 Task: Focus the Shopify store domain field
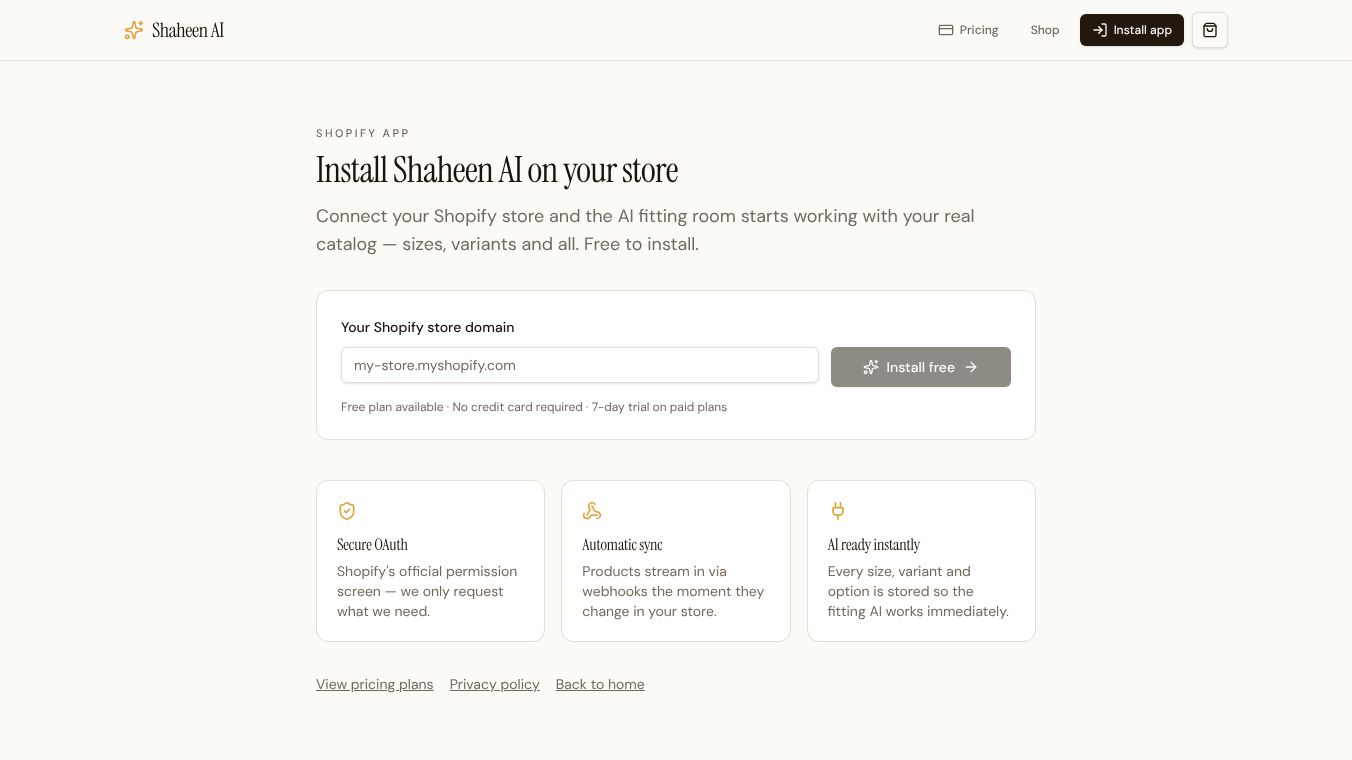tap(580, 365)
